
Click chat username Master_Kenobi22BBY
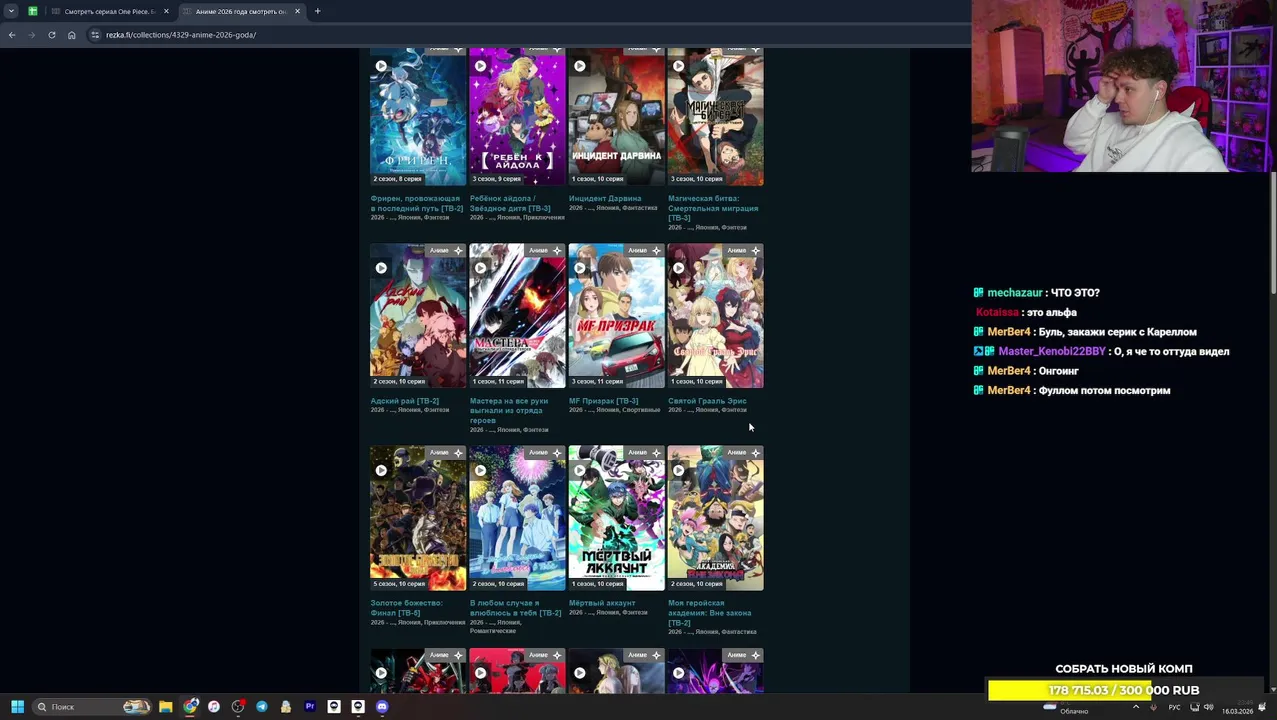click(x=1052, y=352)
